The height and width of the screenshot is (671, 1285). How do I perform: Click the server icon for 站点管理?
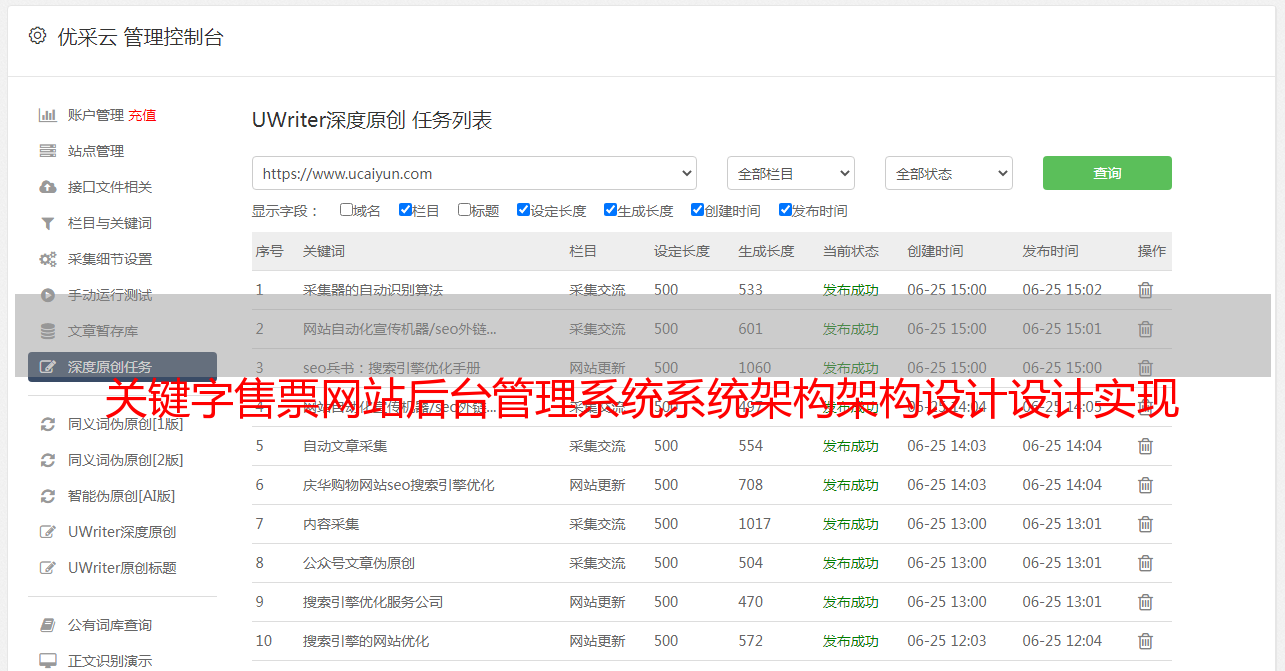pyautogui.click(x=47, y=151)
